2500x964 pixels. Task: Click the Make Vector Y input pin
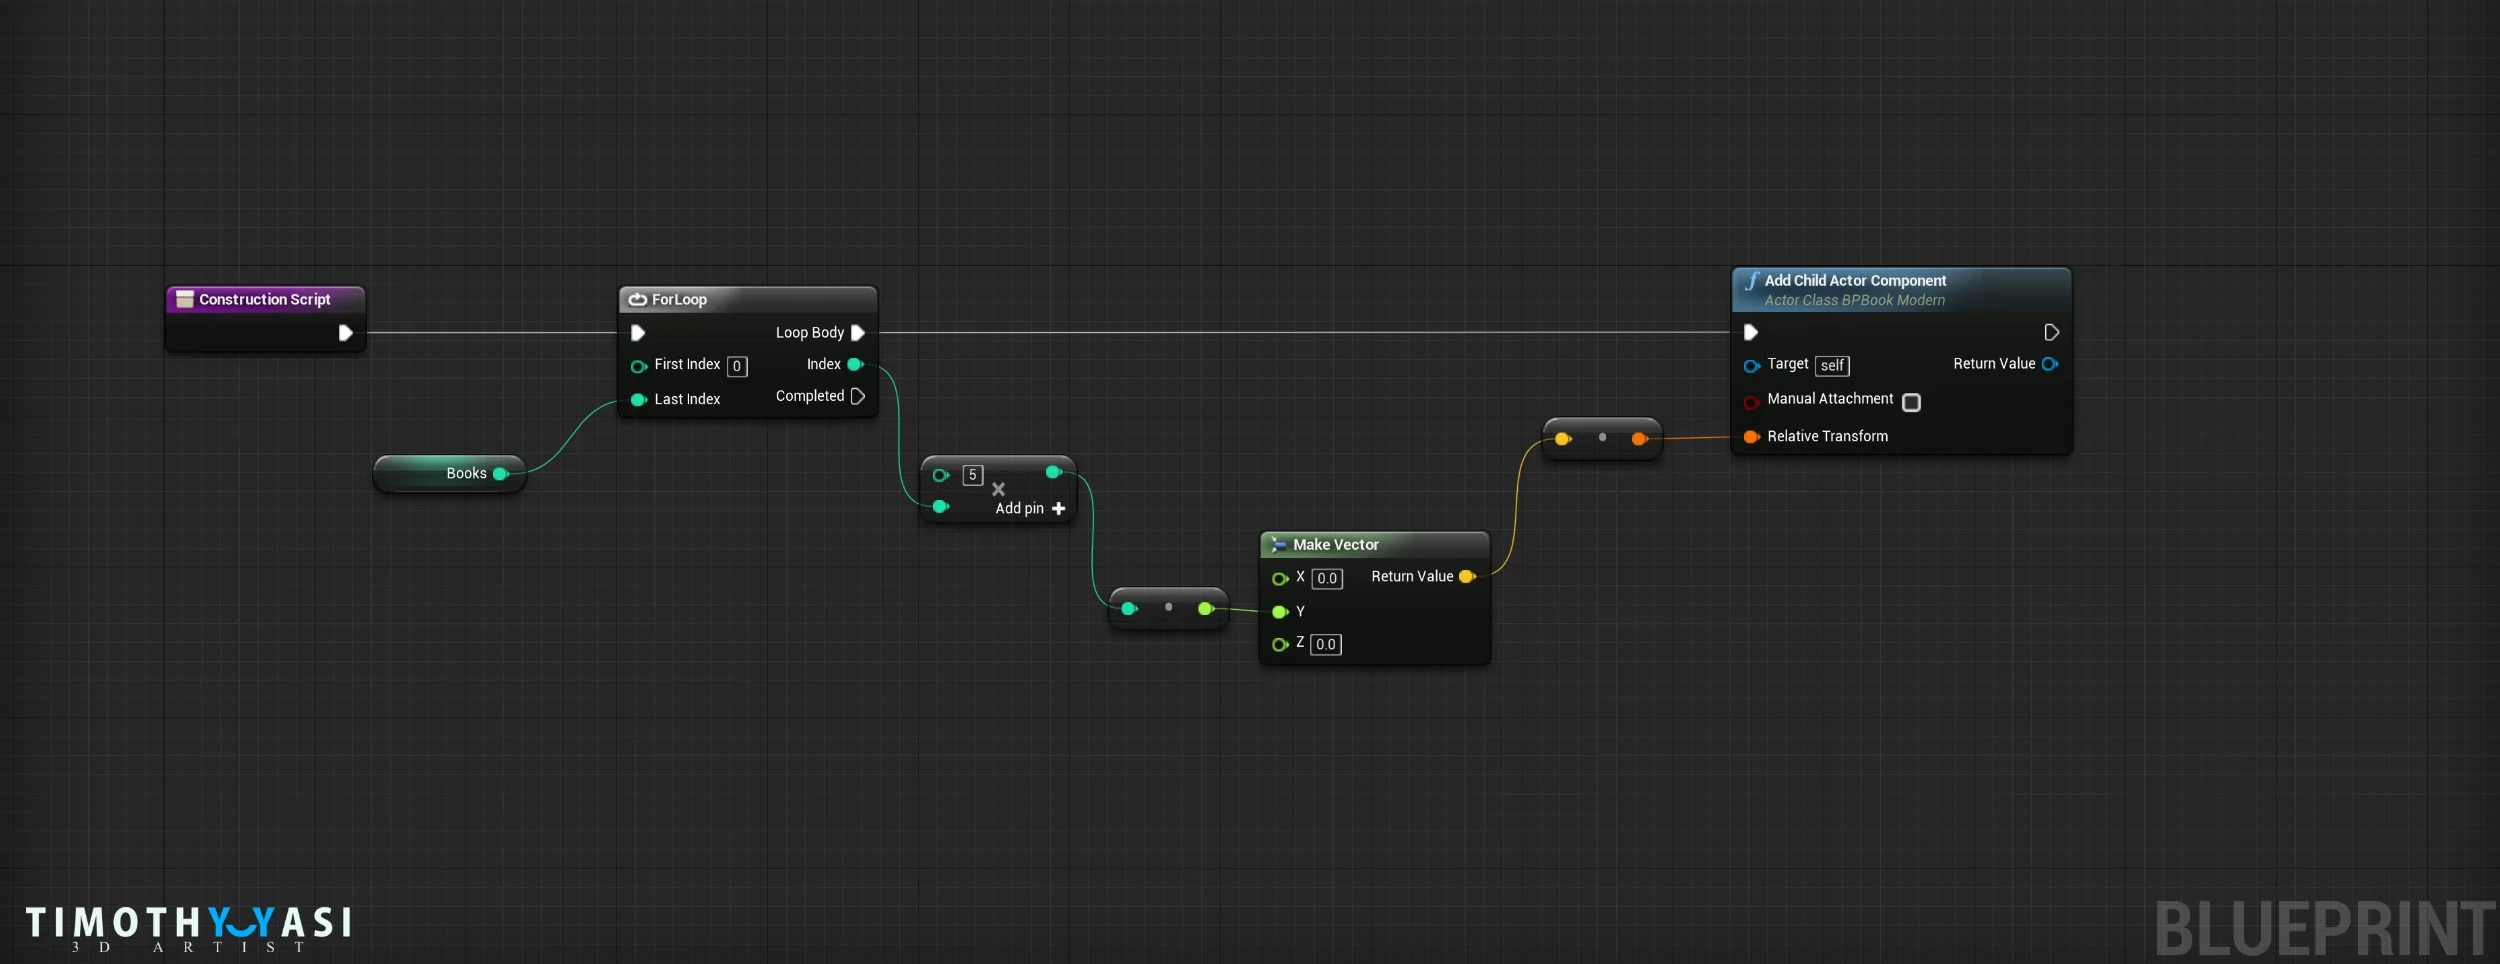click(1280, 612)
